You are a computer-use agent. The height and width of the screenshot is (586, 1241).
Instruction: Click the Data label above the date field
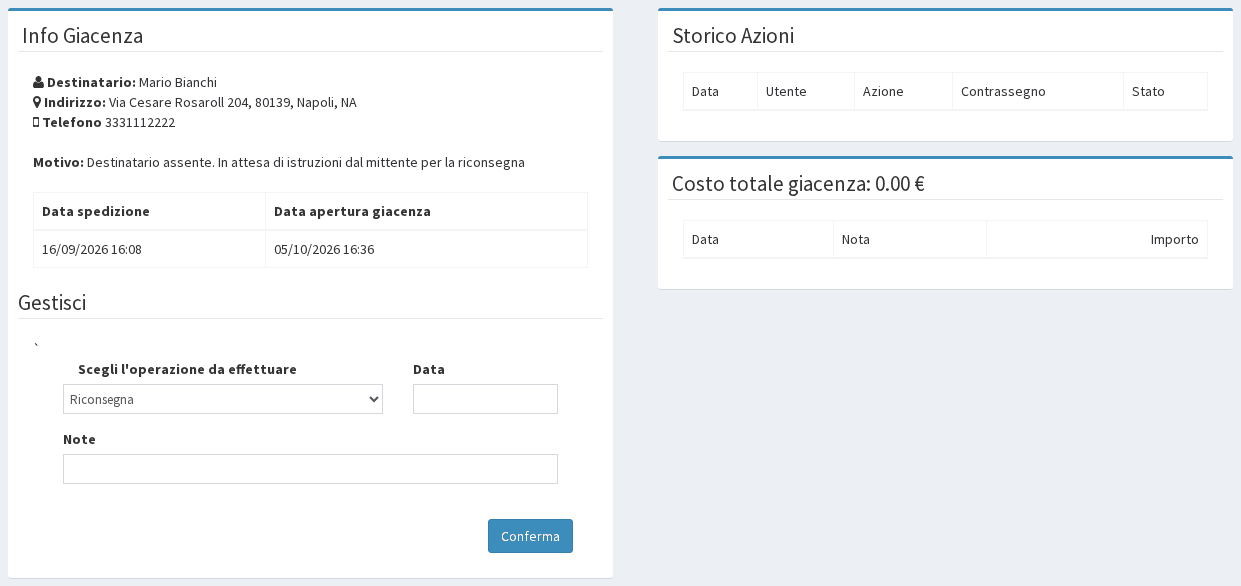[429, 369]
